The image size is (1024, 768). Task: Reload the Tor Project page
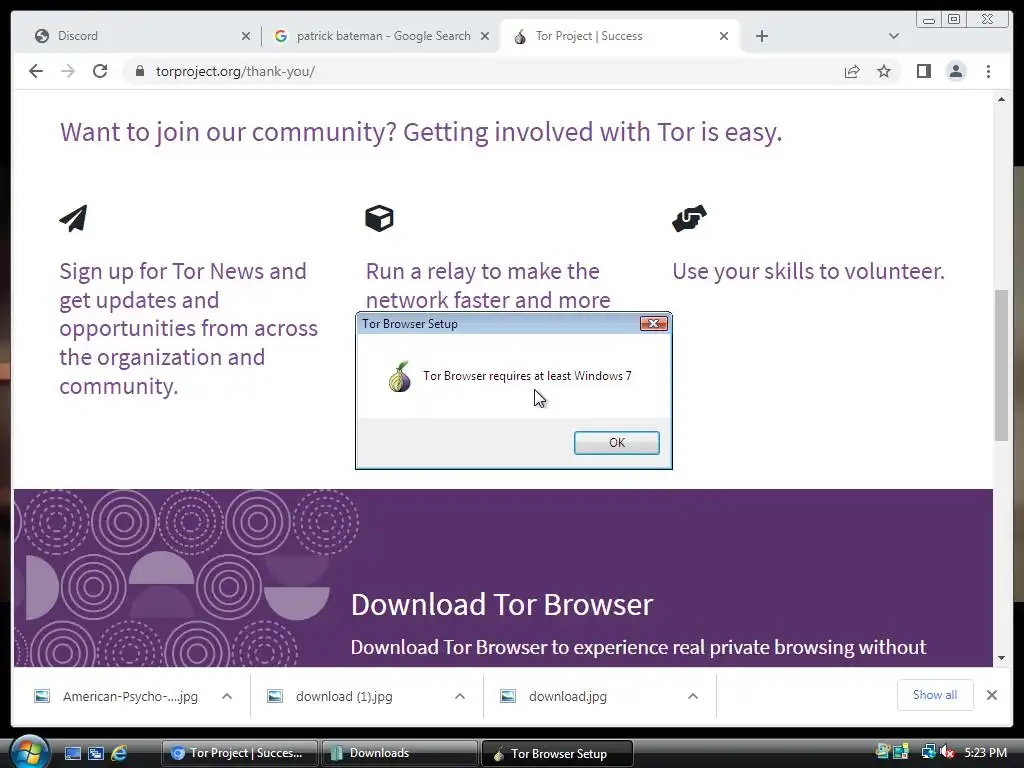[x=100, y=71]
